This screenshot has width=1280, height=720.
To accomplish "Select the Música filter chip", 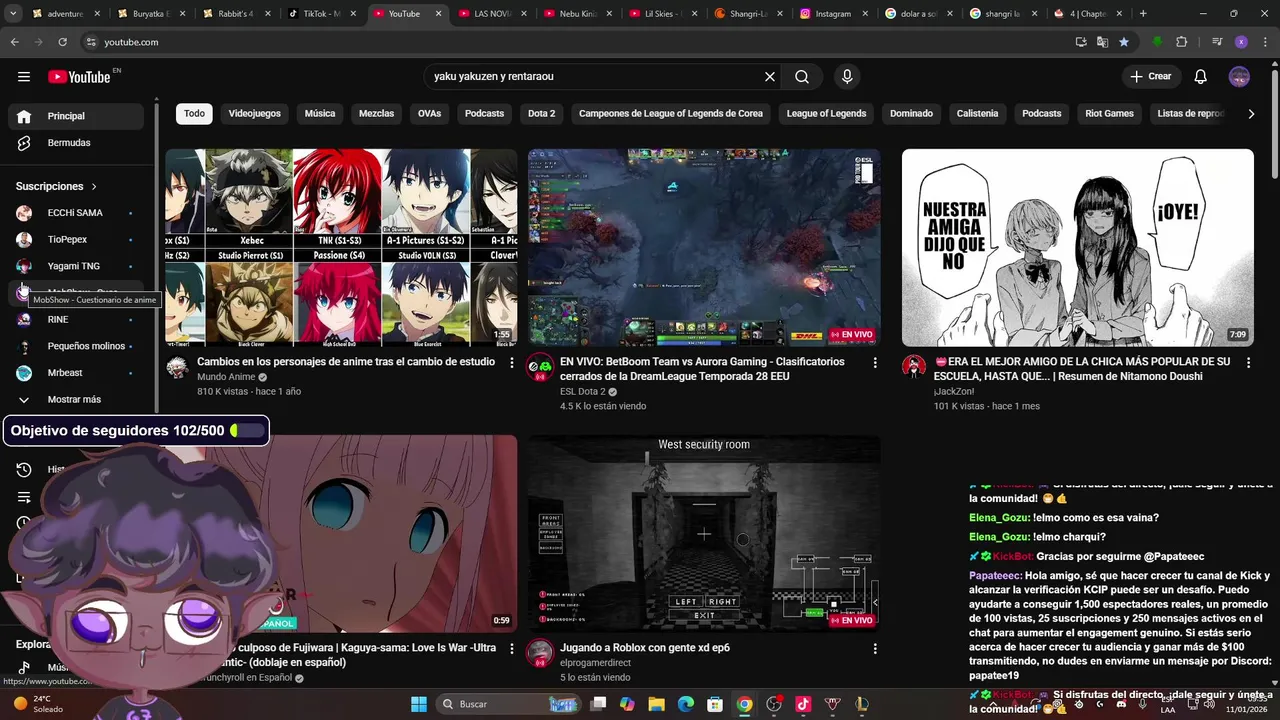I will [320, 114].
